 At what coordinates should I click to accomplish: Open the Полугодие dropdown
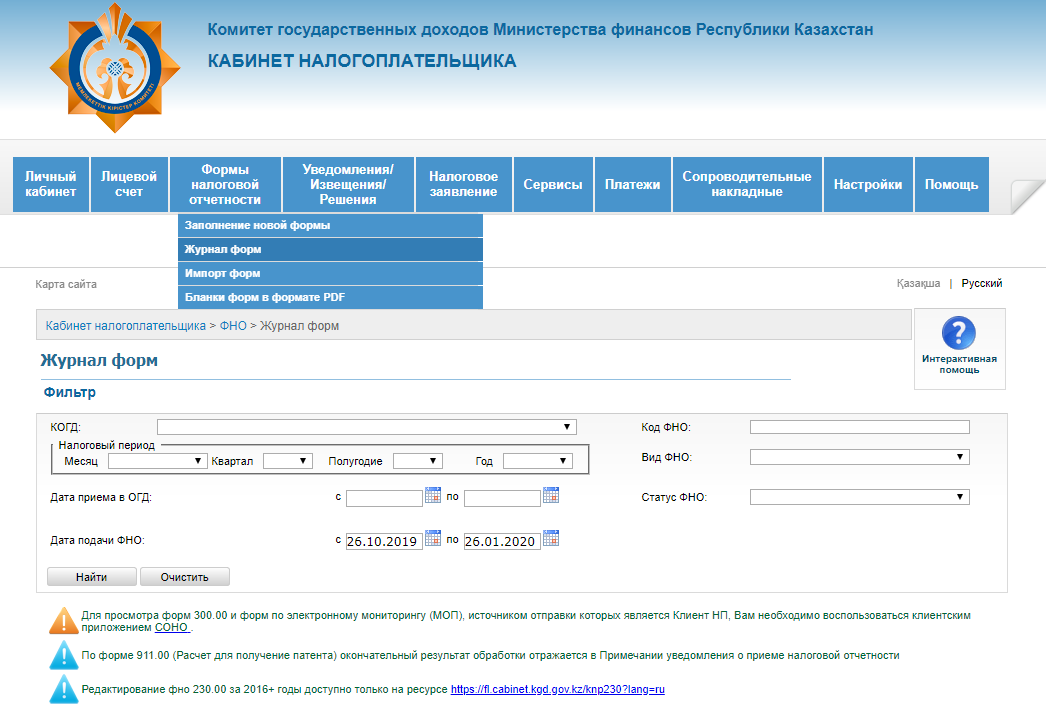[x=418, y=461]
